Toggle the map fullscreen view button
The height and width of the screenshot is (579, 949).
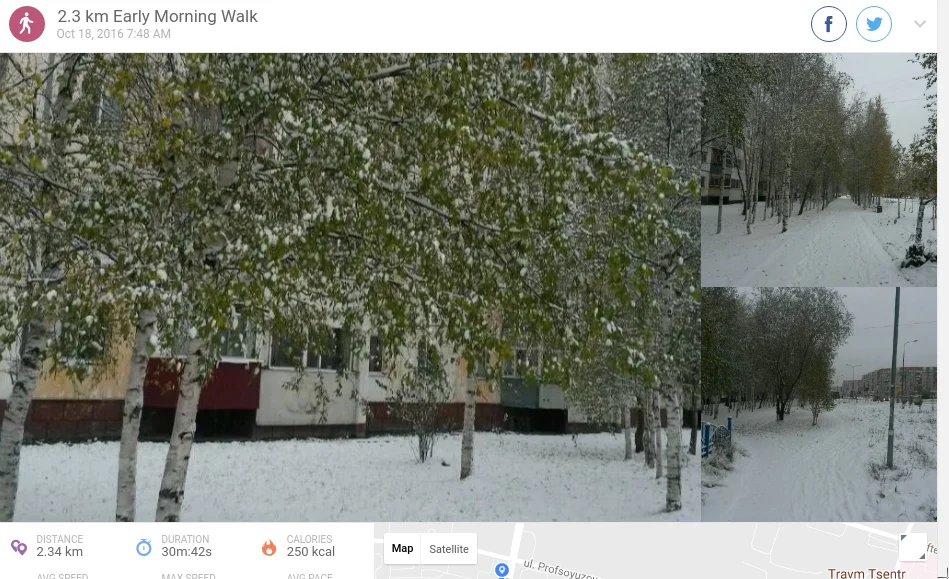click(913, 547)
